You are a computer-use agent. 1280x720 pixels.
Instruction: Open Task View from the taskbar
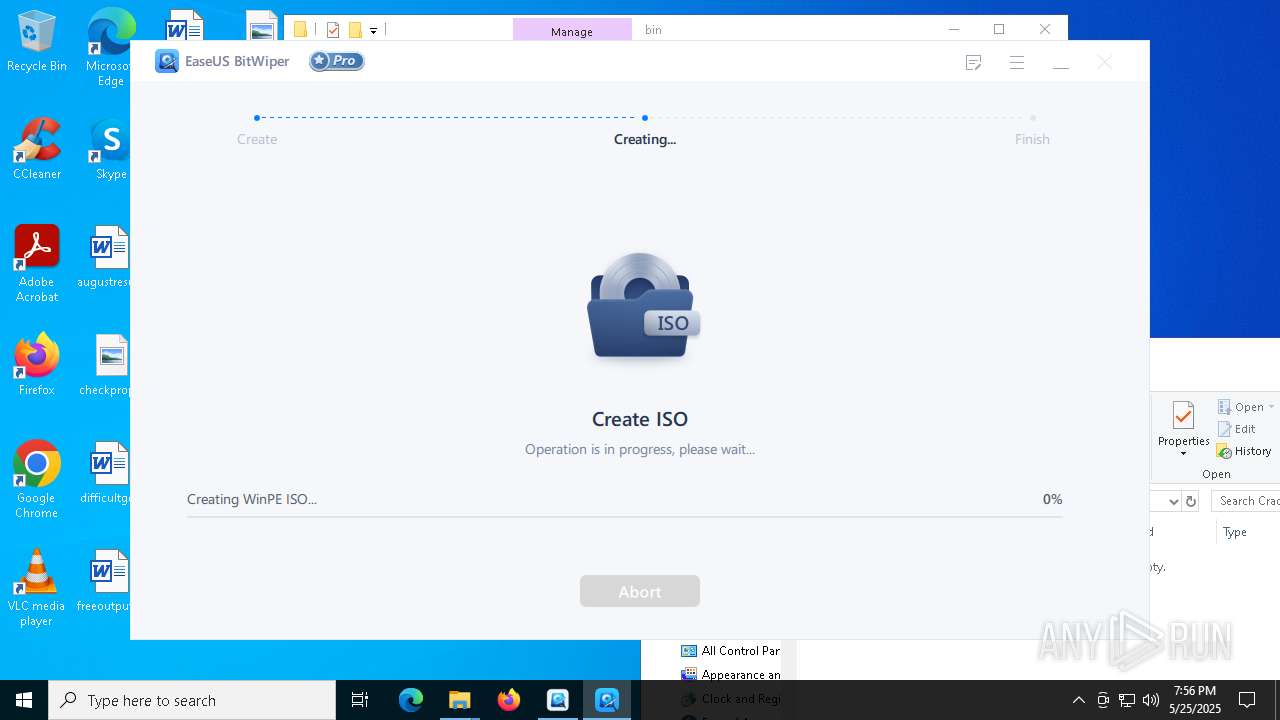coord(360,700)
